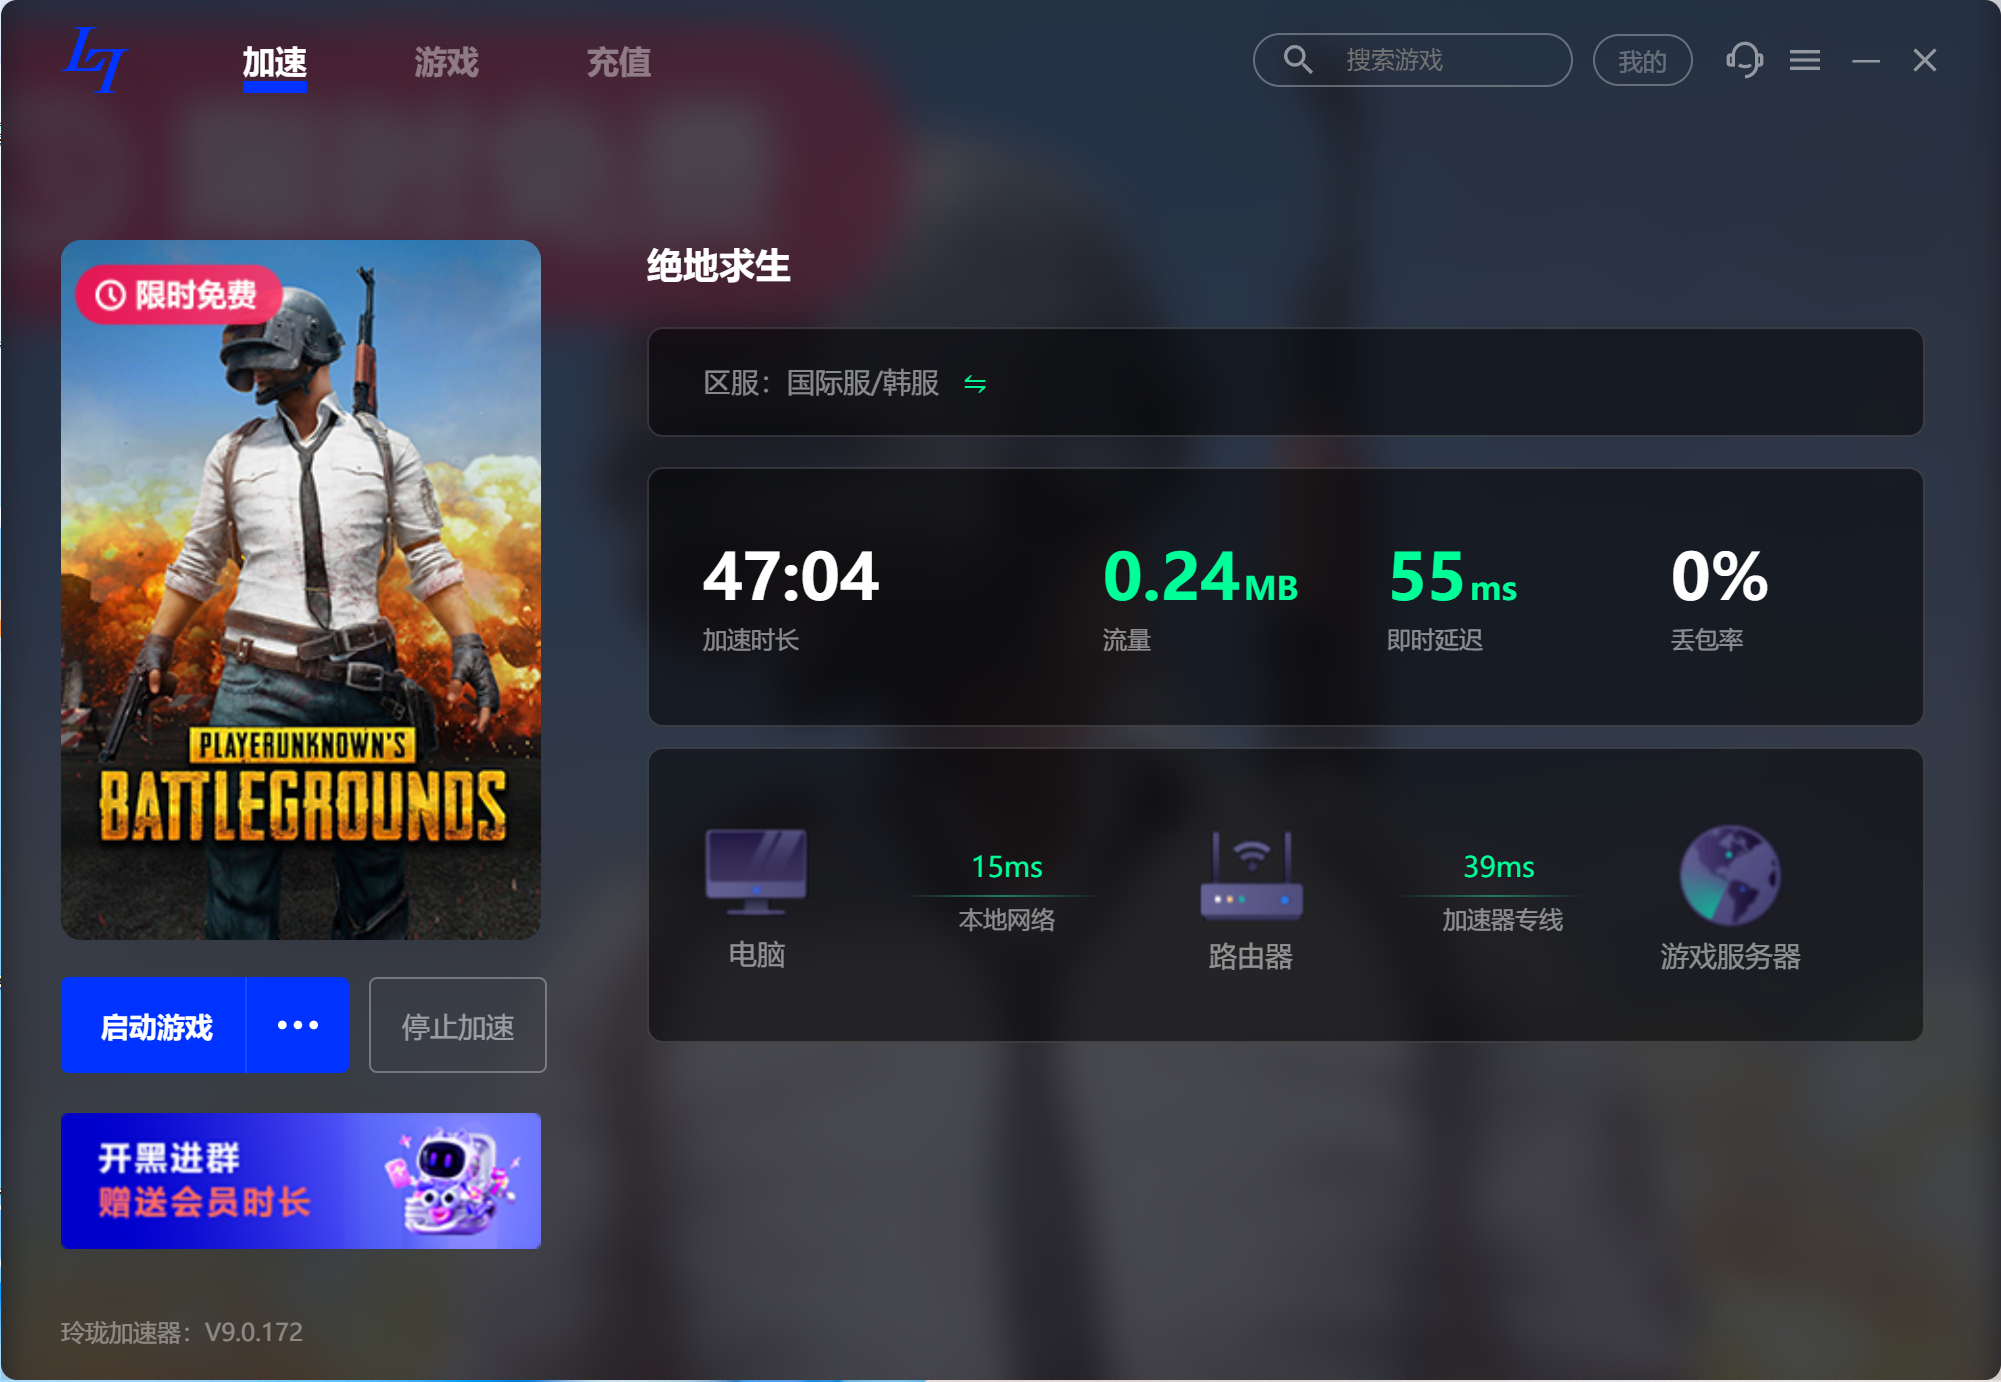2001x1382 pixels.
Task: Open the 游戏 tab
Action: point(447,62)
